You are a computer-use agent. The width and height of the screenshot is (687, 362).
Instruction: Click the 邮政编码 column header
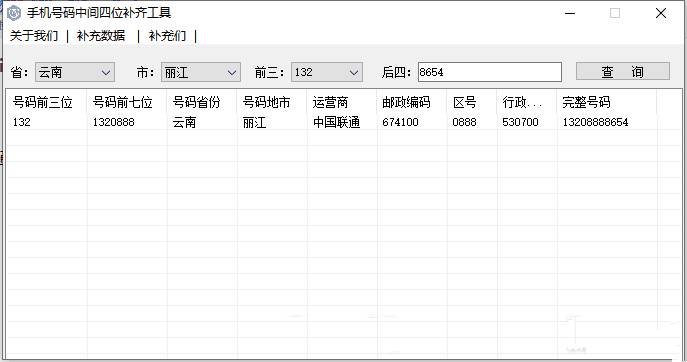click(412, 103)
